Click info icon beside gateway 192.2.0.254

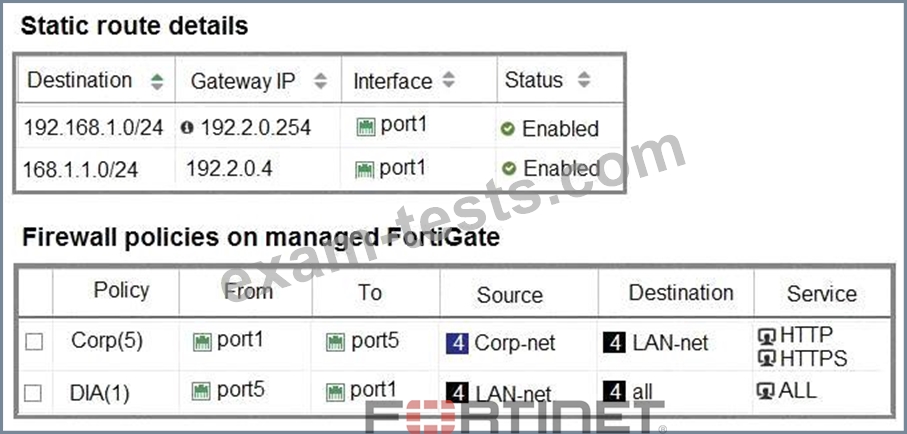[188, 128]
